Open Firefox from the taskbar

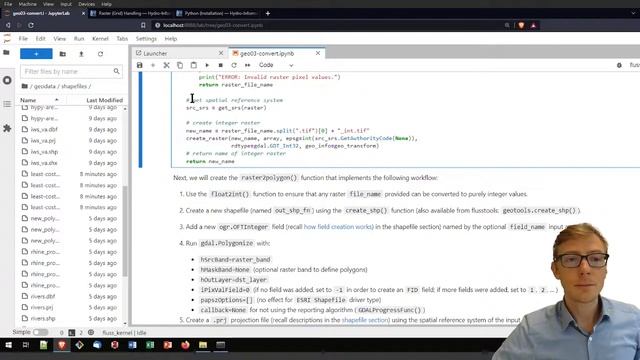coord(185,345)
